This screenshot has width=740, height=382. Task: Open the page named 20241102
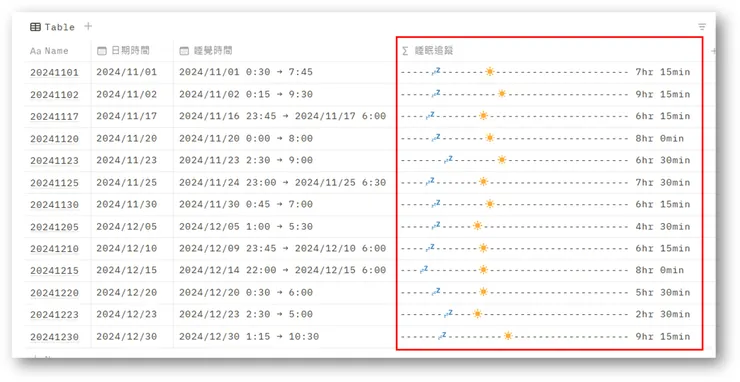(54, 95)
